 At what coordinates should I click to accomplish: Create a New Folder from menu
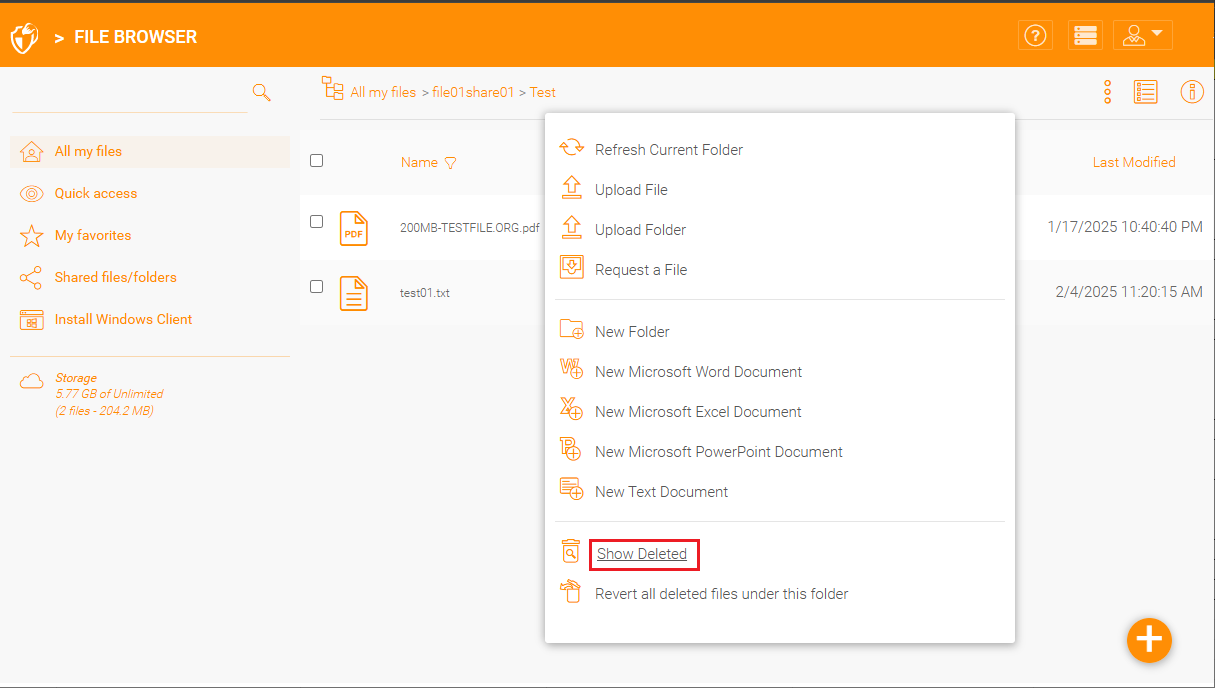pos(632,332)
